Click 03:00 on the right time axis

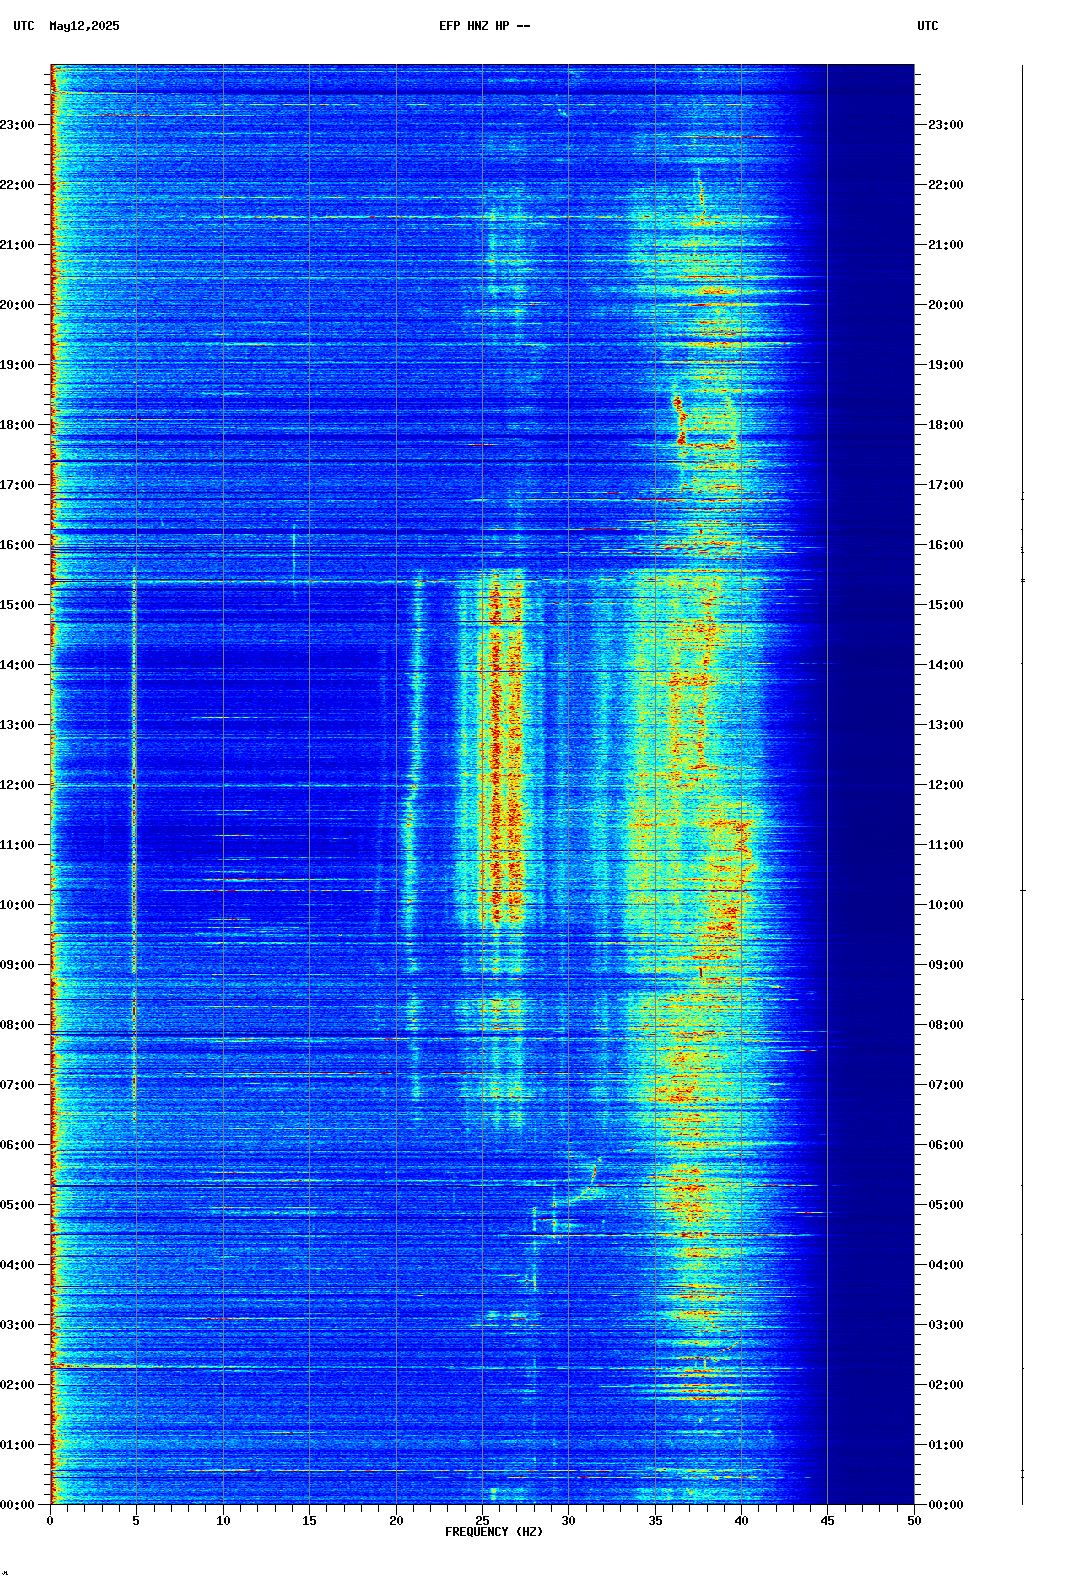(946, 1325)
